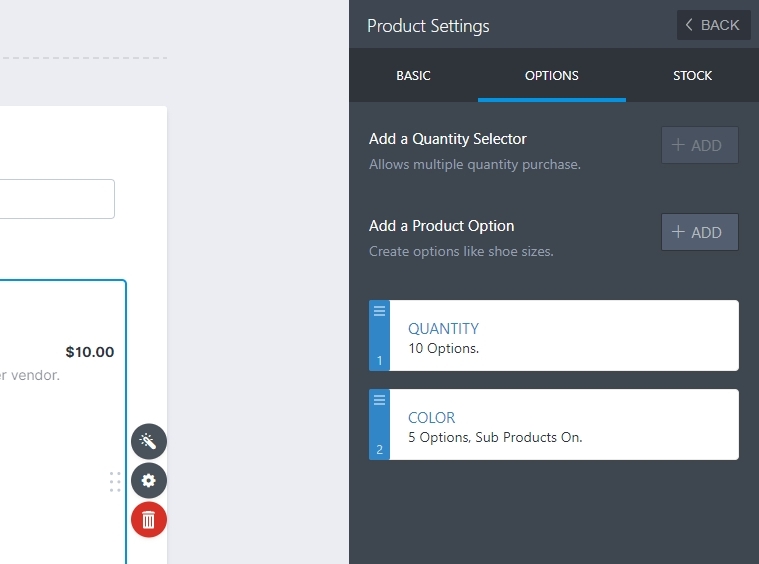Click the six-dot drag handle beside the gear
Viewport: 759px width, 564px height.
tap(115, 482)
